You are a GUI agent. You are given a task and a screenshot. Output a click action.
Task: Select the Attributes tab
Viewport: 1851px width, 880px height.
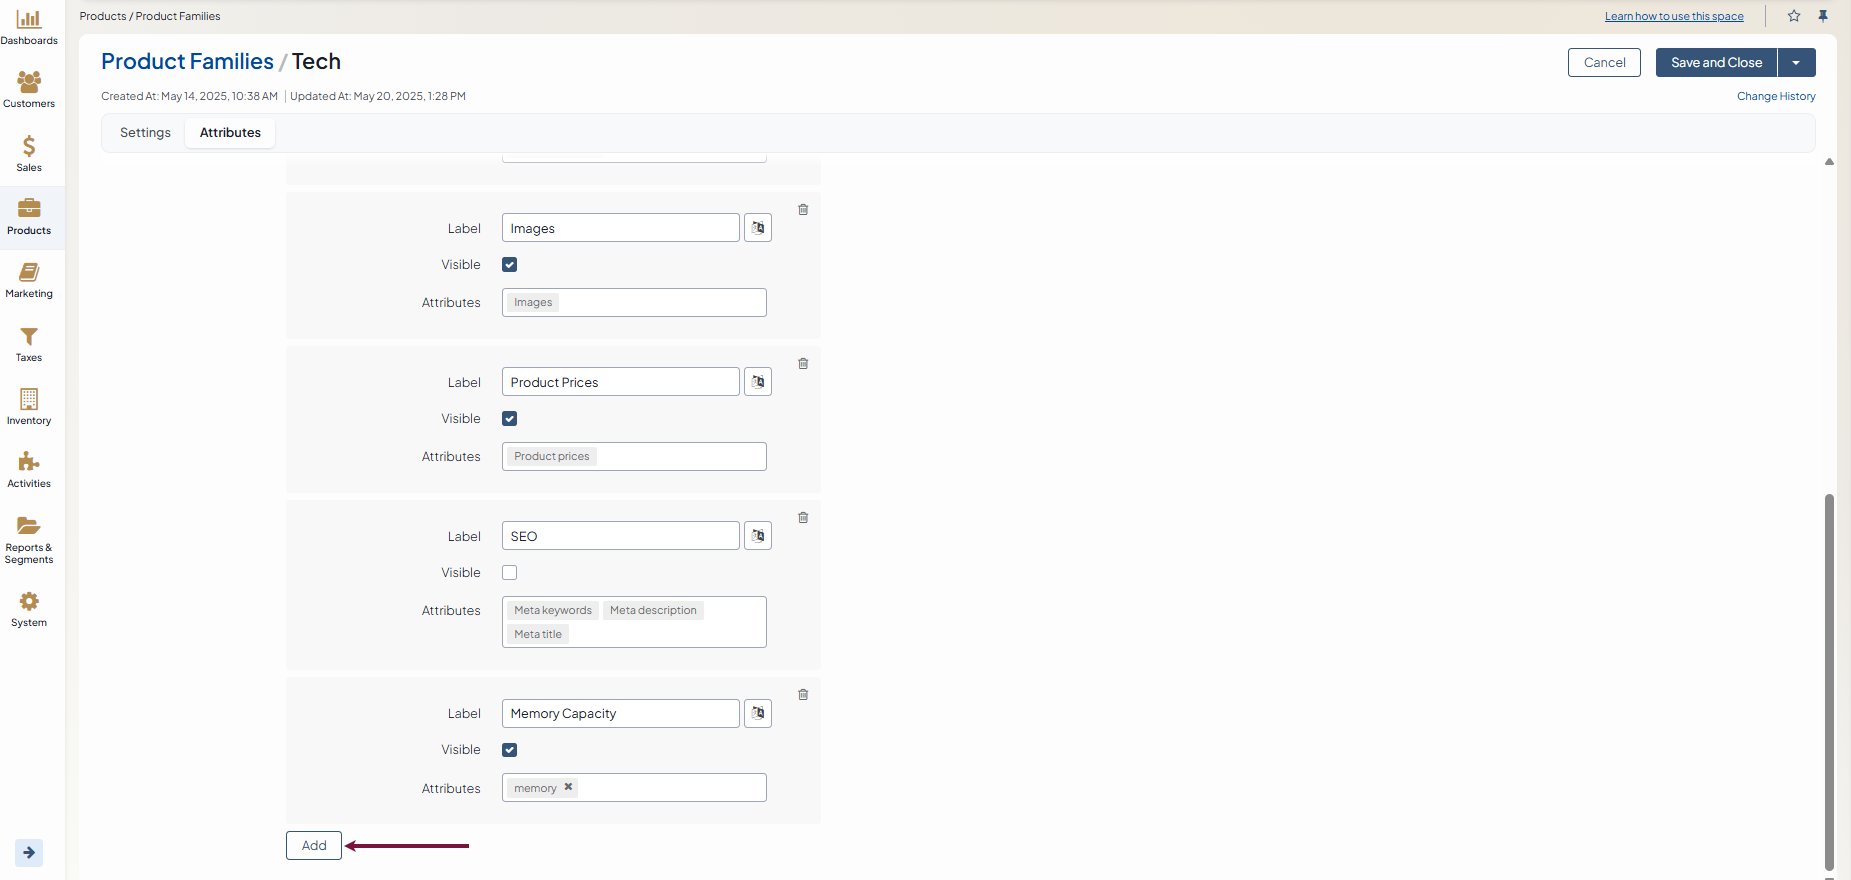(x=230, y=133)
